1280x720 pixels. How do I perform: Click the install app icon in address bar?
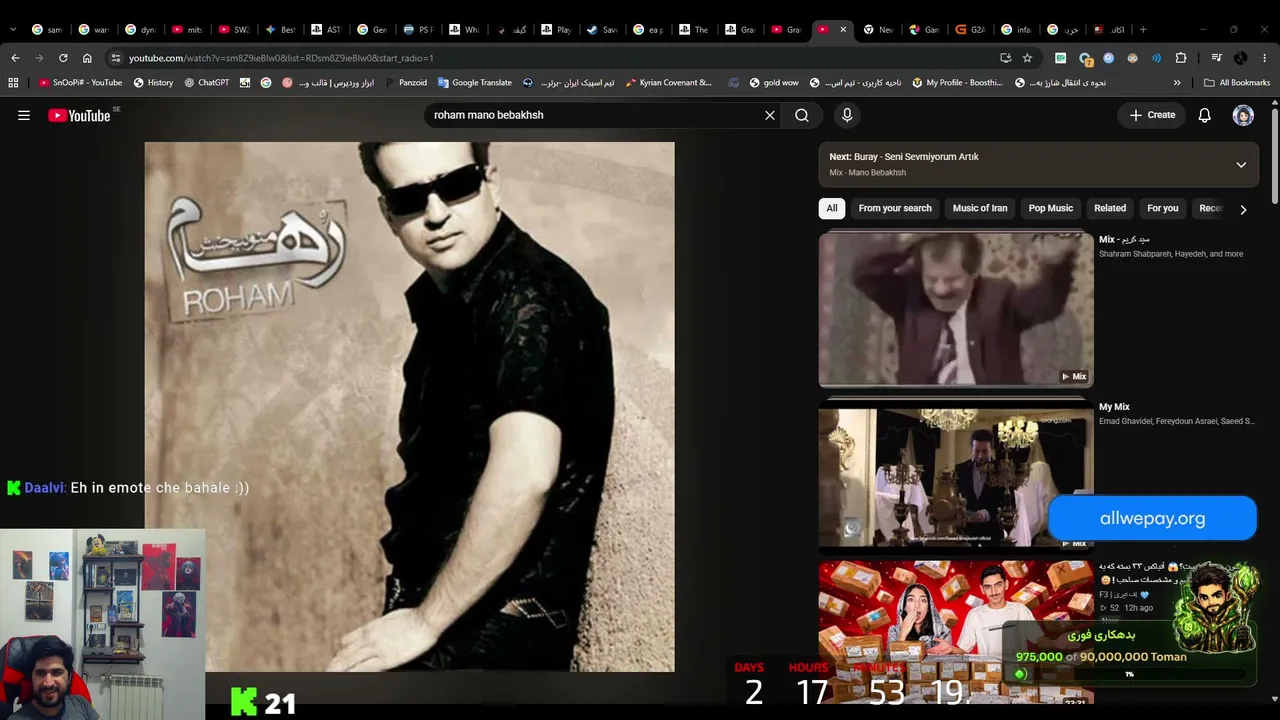coord(1005,58)
